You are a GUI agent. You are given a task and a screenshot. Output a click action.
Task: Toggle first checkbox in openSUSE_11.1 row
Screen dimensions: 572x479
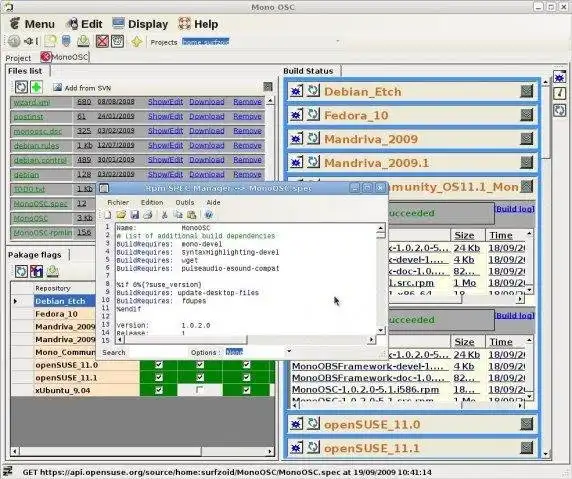click(159, 378)
